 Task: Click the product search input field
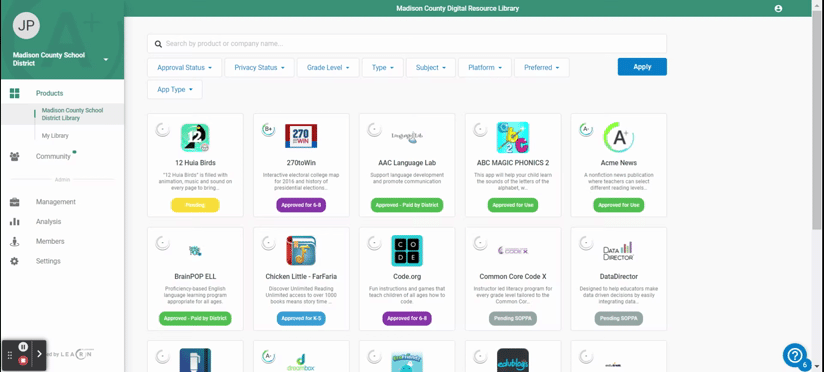[x=407, y=44]
